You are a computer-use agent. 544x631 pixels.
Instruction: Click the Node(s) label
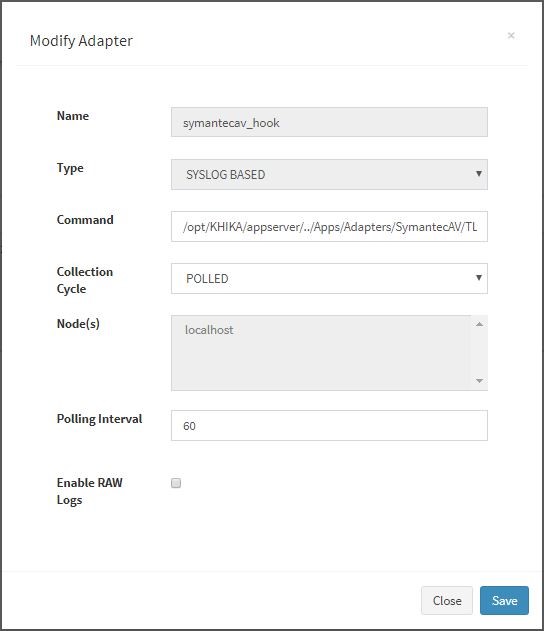(78, 324)
